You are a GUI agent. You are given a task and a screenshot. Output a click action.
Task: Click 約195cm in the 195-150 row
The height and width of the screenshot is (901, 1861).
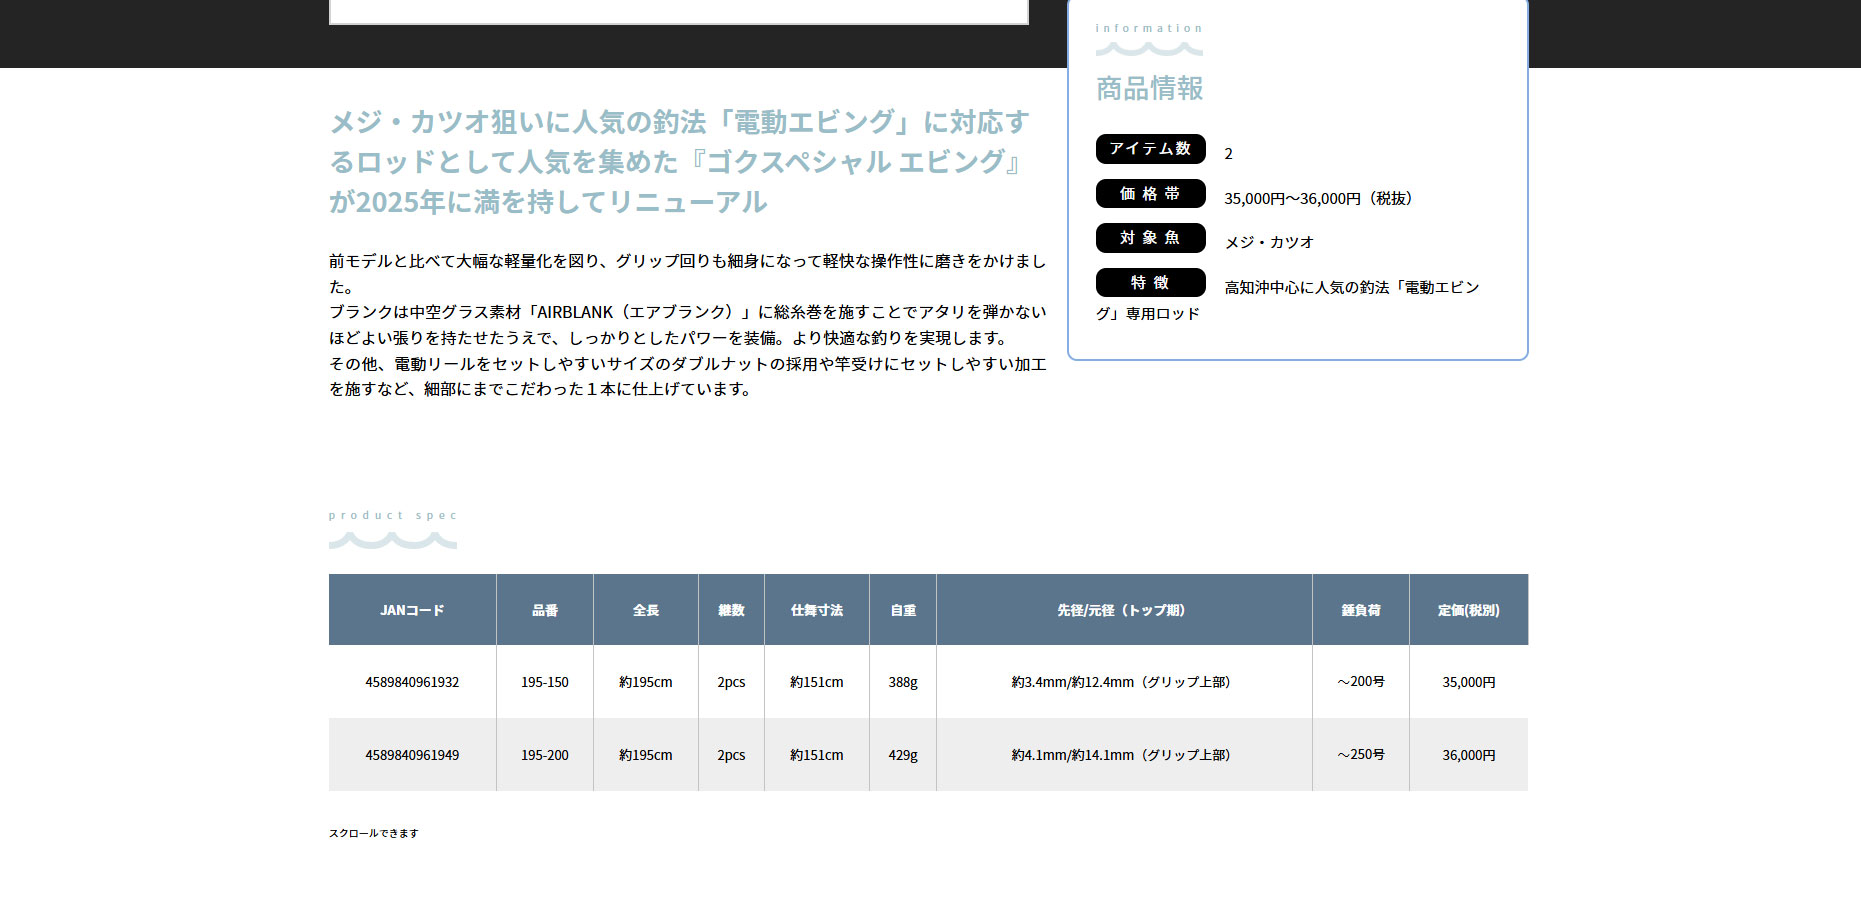646,682
